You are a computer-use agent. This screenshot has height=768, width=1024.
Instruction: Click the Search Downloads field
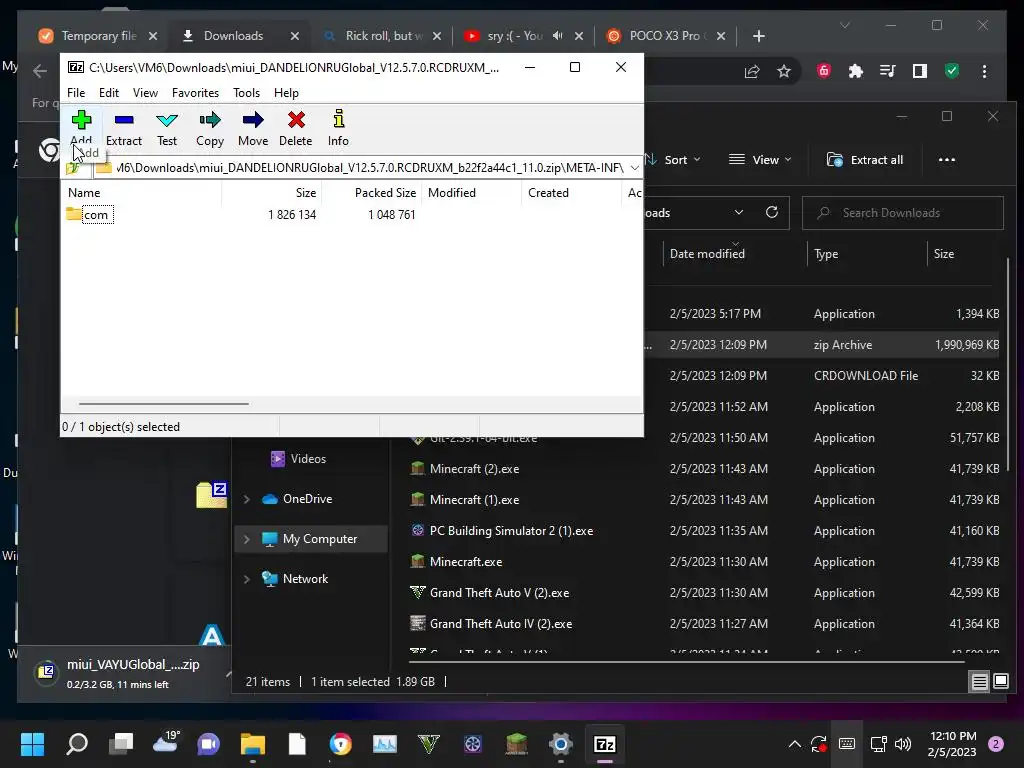tap(903, 213)
